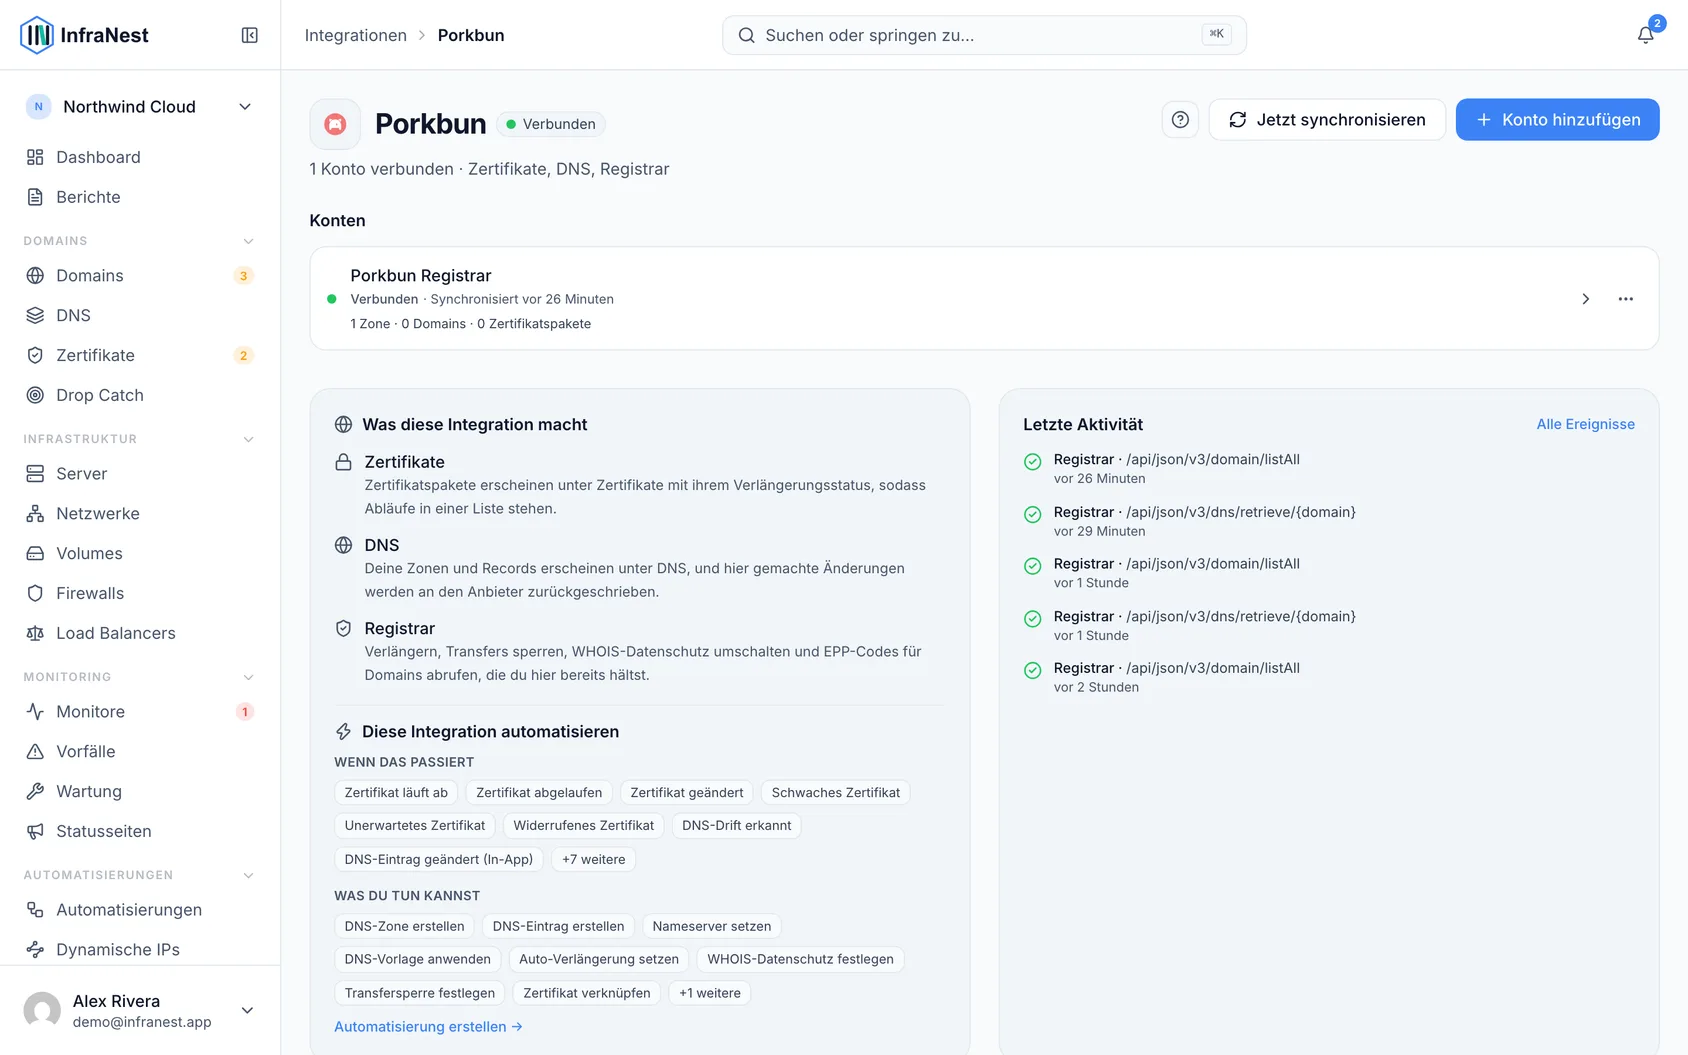Click the Statusseiten megaphone icon

[35, 831]
